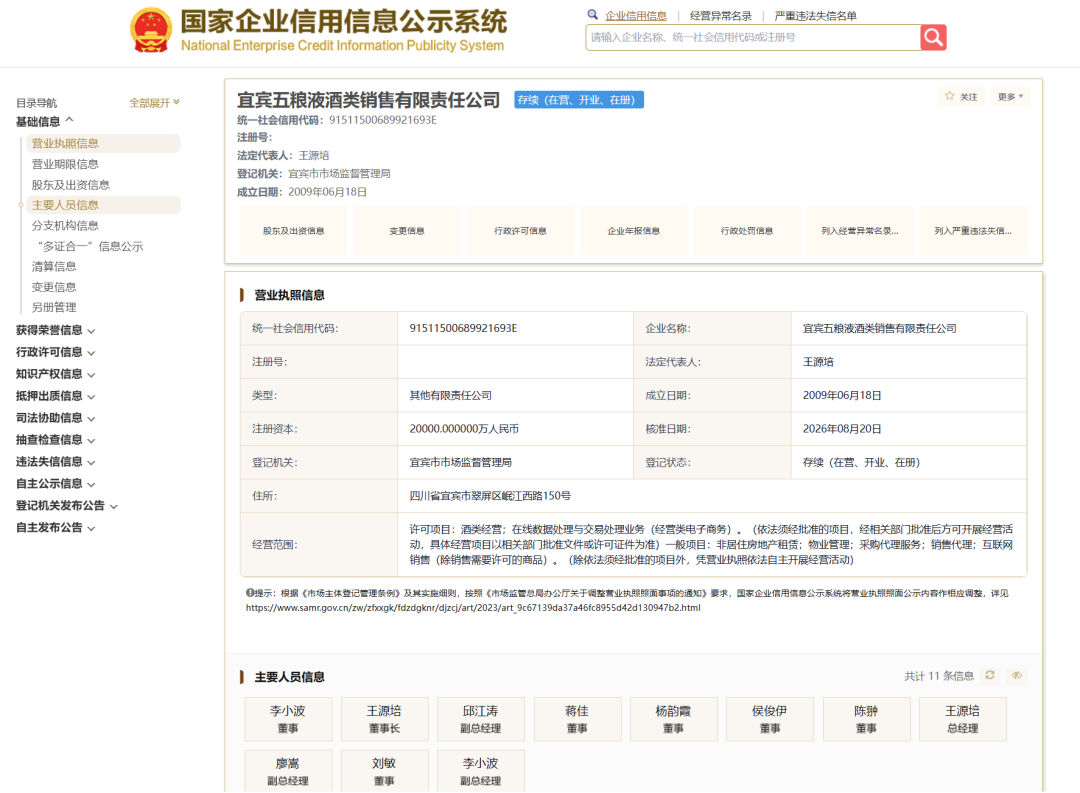
Task: Open the 刘敏 董事 card
Action: click(x=384, y=772)
